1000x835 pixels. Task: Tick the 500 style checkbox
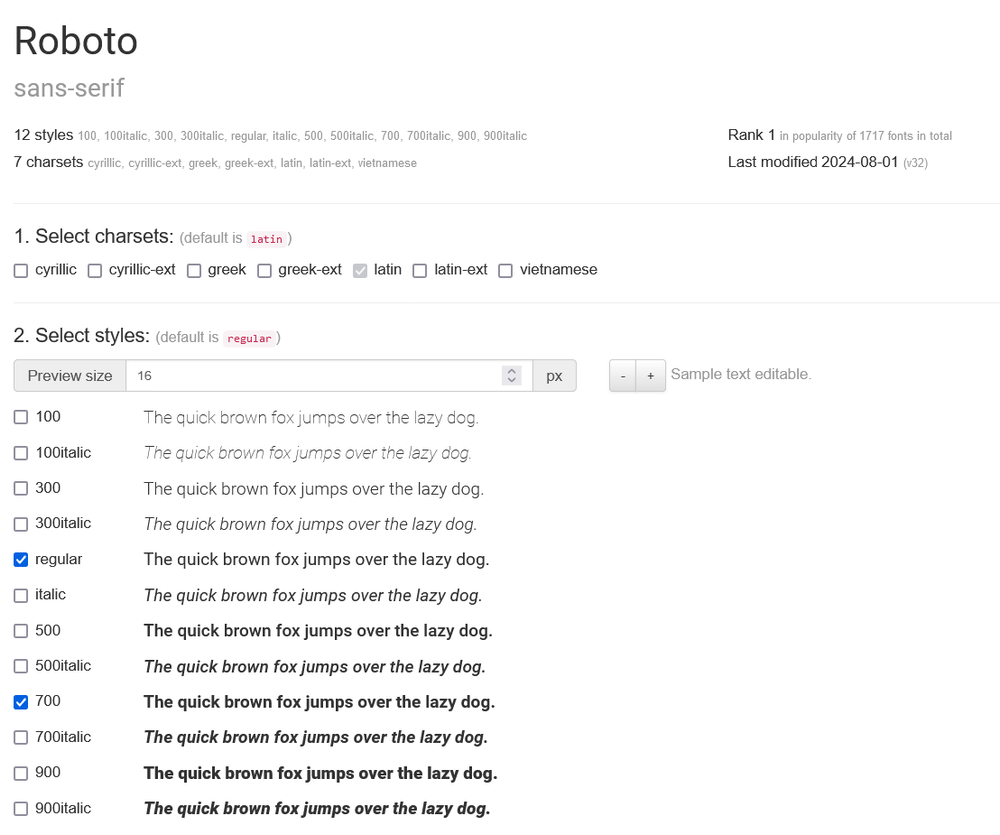tap(21, 631)
